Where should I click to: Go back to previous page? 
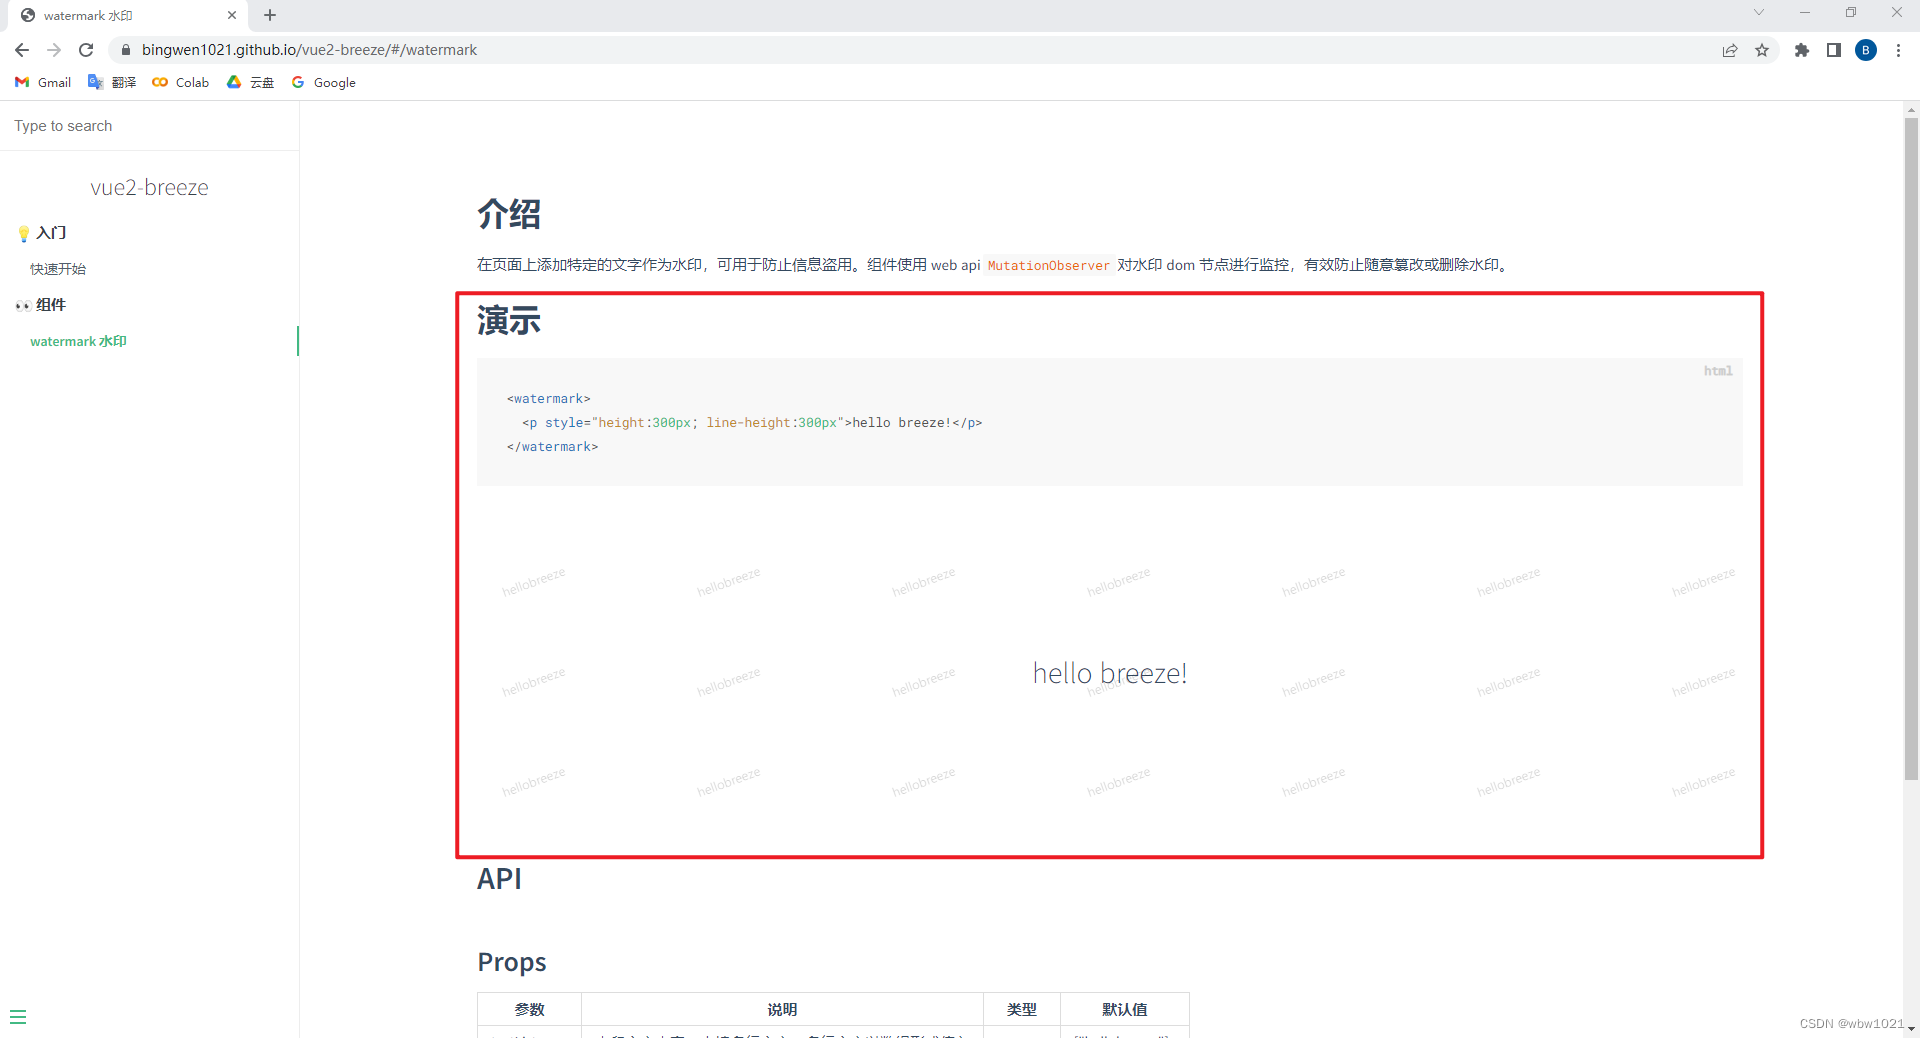22,50
